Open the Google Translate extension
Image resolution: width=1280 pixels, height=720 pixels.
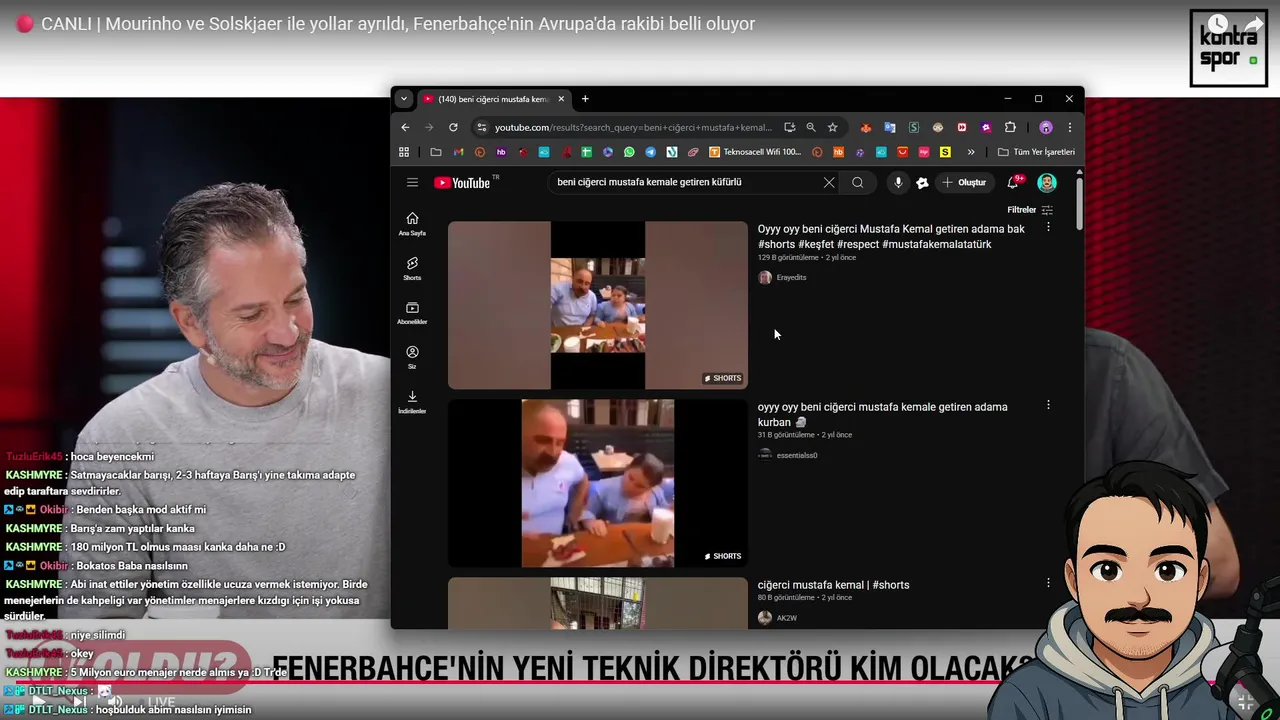(x=890, y=127)
